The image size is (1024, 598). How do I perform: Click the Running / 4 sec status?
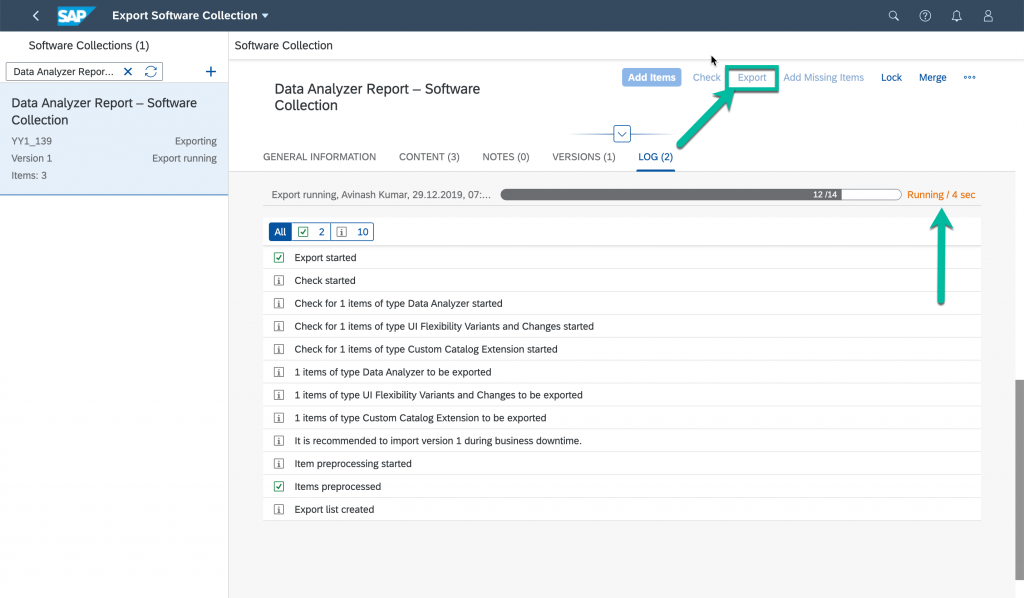940,195
